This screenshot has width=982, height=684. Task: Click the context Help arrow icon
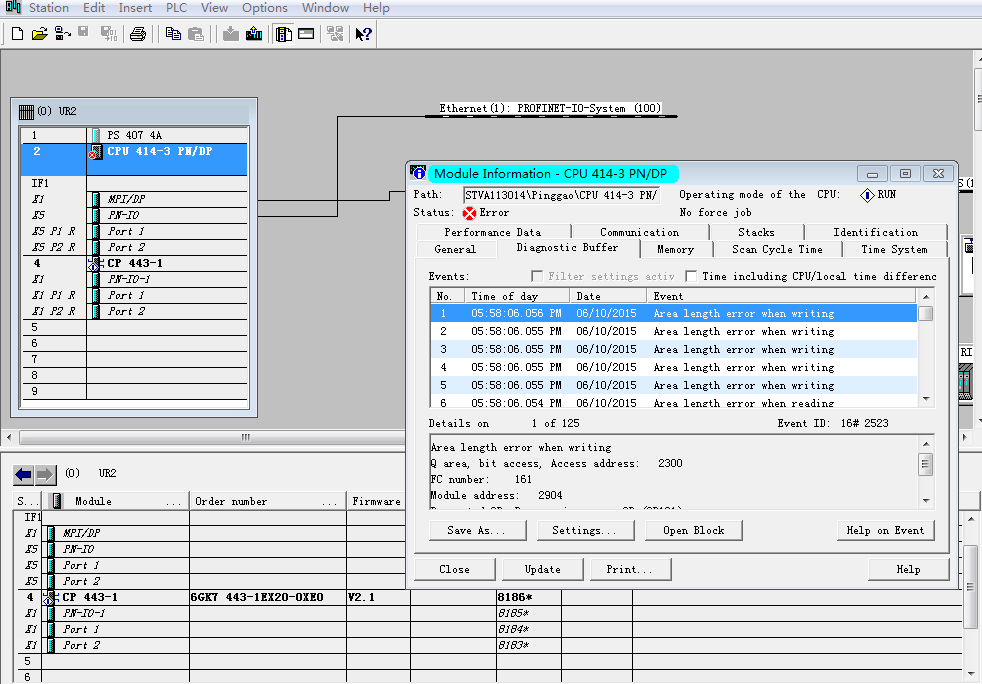(x=364, y=34)
